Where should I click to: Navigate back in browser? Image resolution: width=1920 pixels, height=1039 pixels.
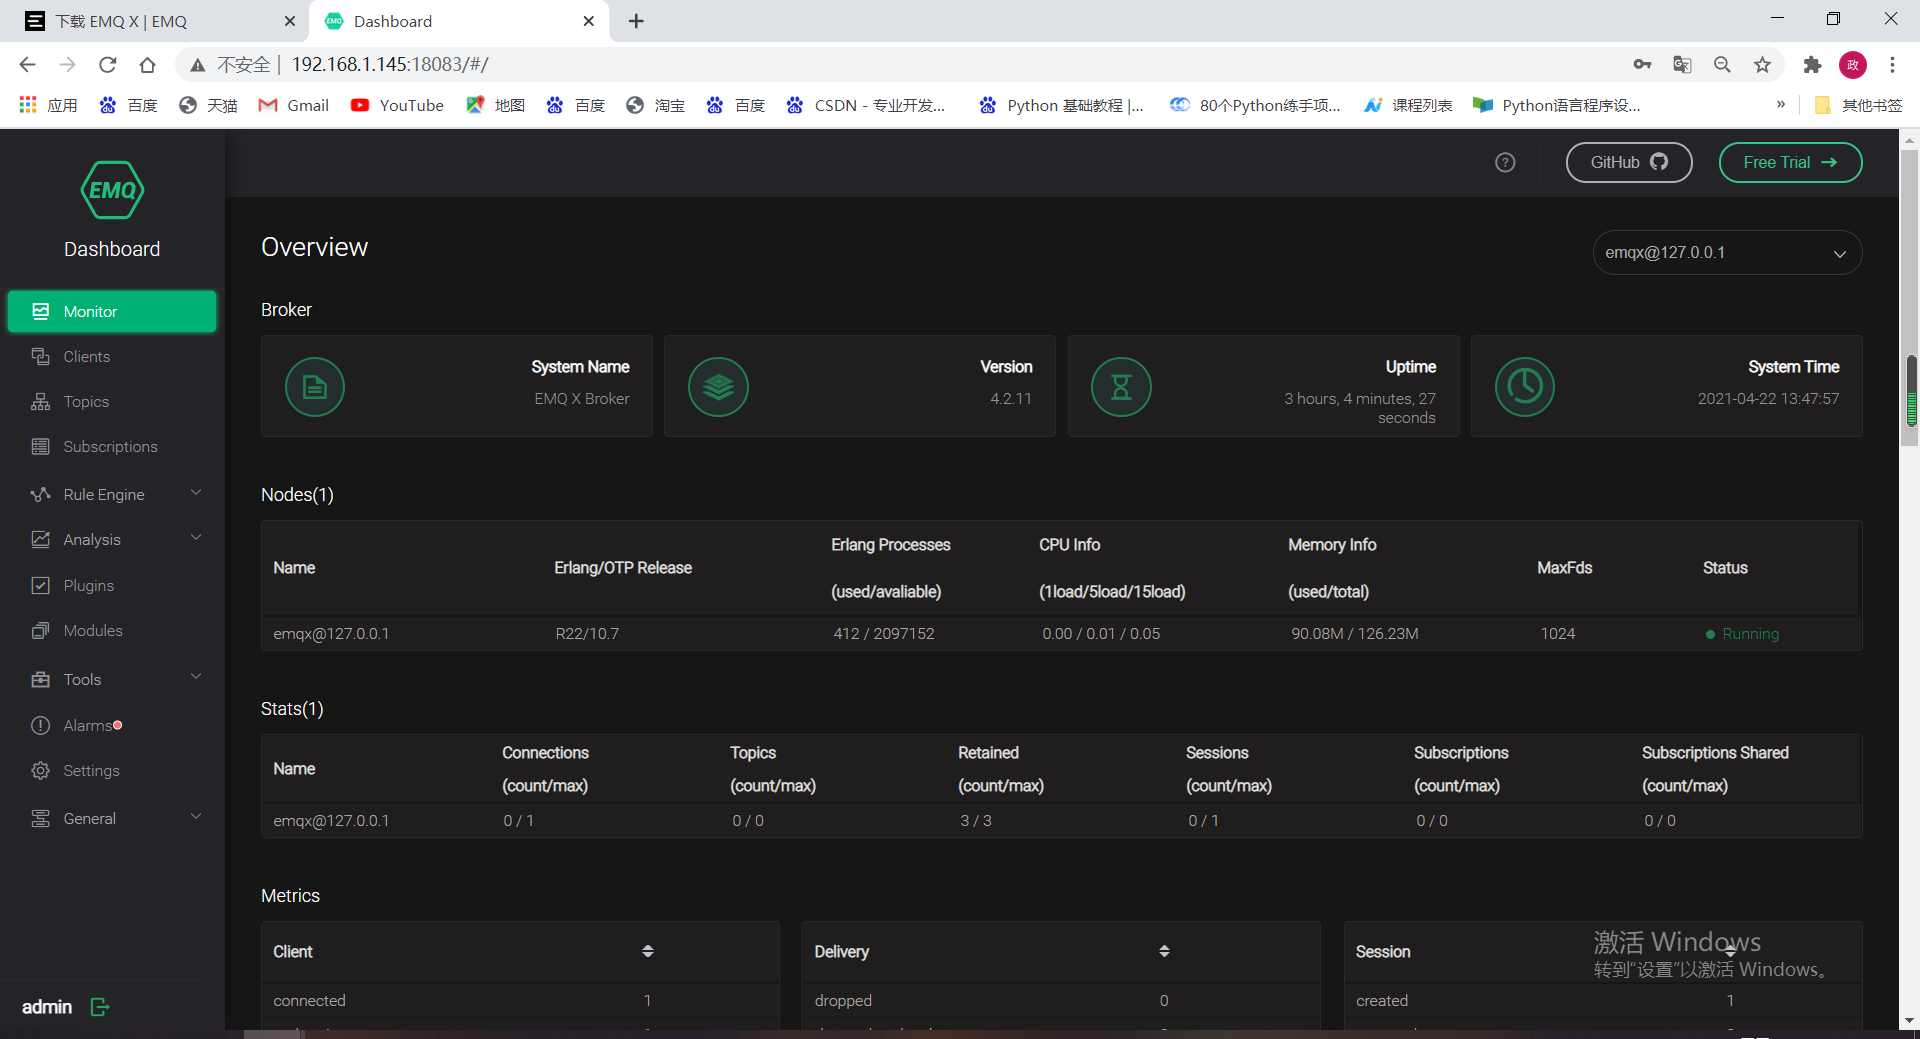click(x=27, y=65)
